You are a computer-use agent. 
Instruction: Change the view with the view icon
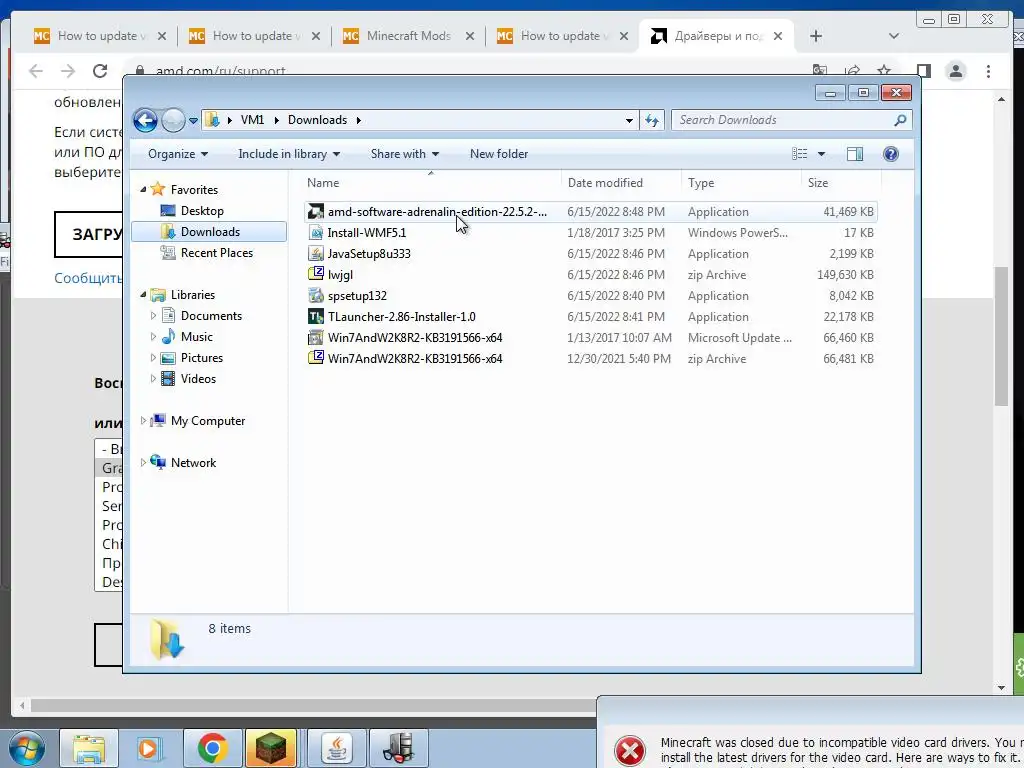click(x=799, y=154)
